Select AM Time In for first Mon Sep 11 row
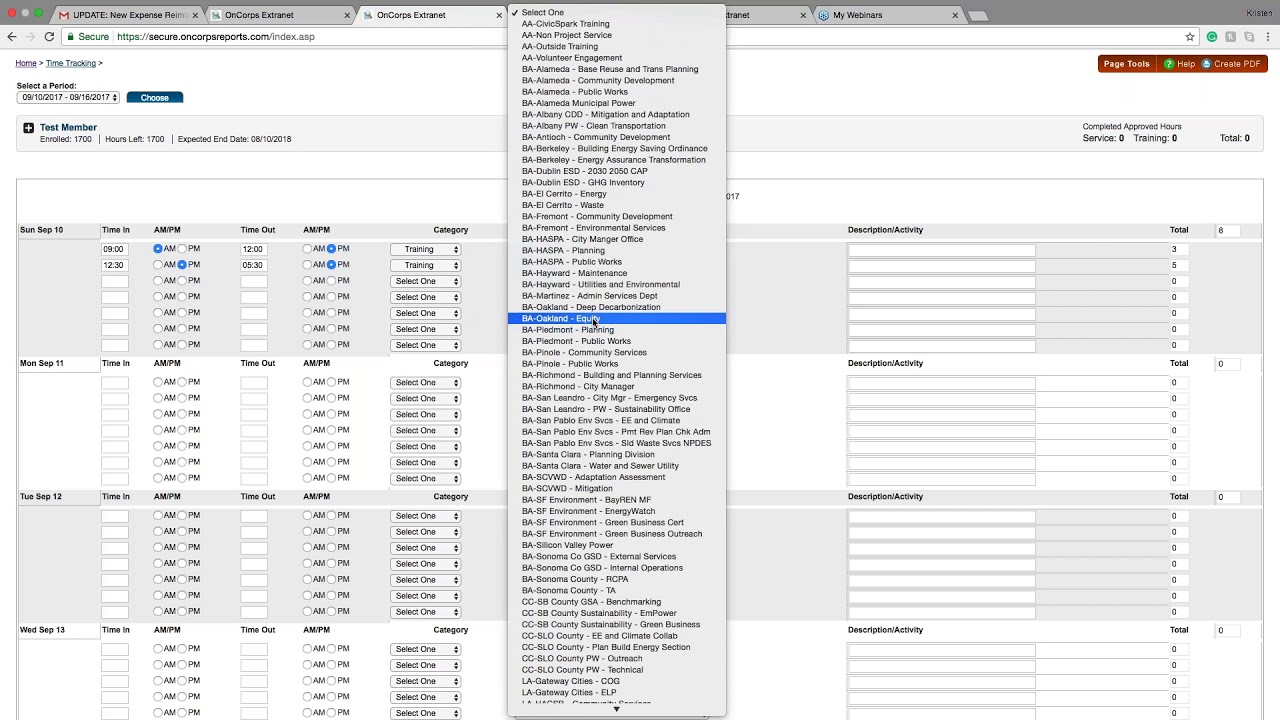The width and height of the screenshot is (1280, 720). tap(158, 382)
